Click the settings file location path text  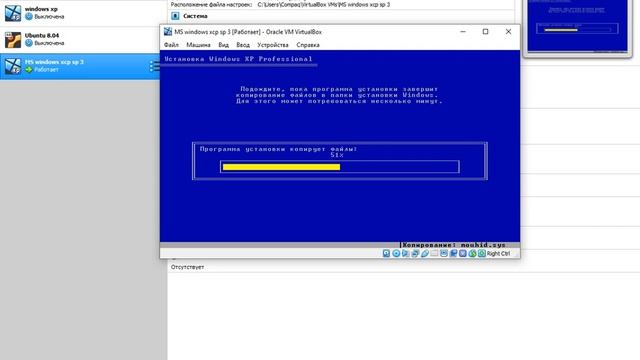point(324,4)
